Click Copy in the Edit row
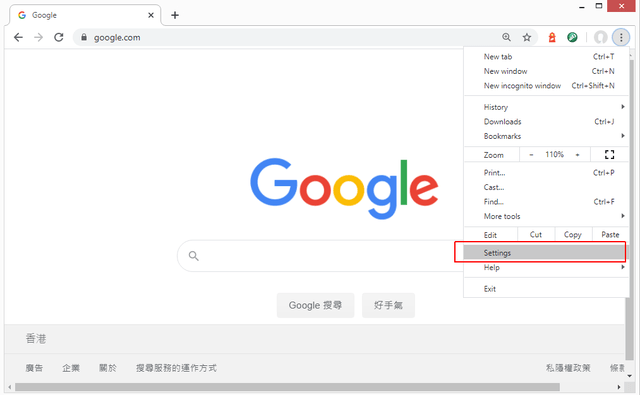 (573, 235)
